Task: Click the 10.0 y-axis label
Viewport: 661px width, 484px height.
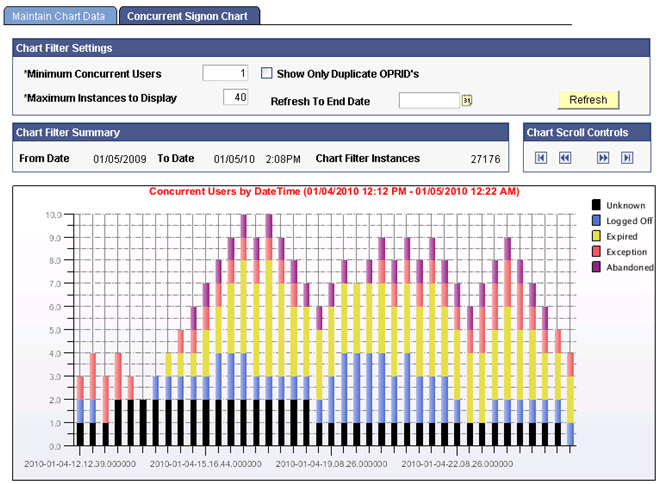Action: 54,215
